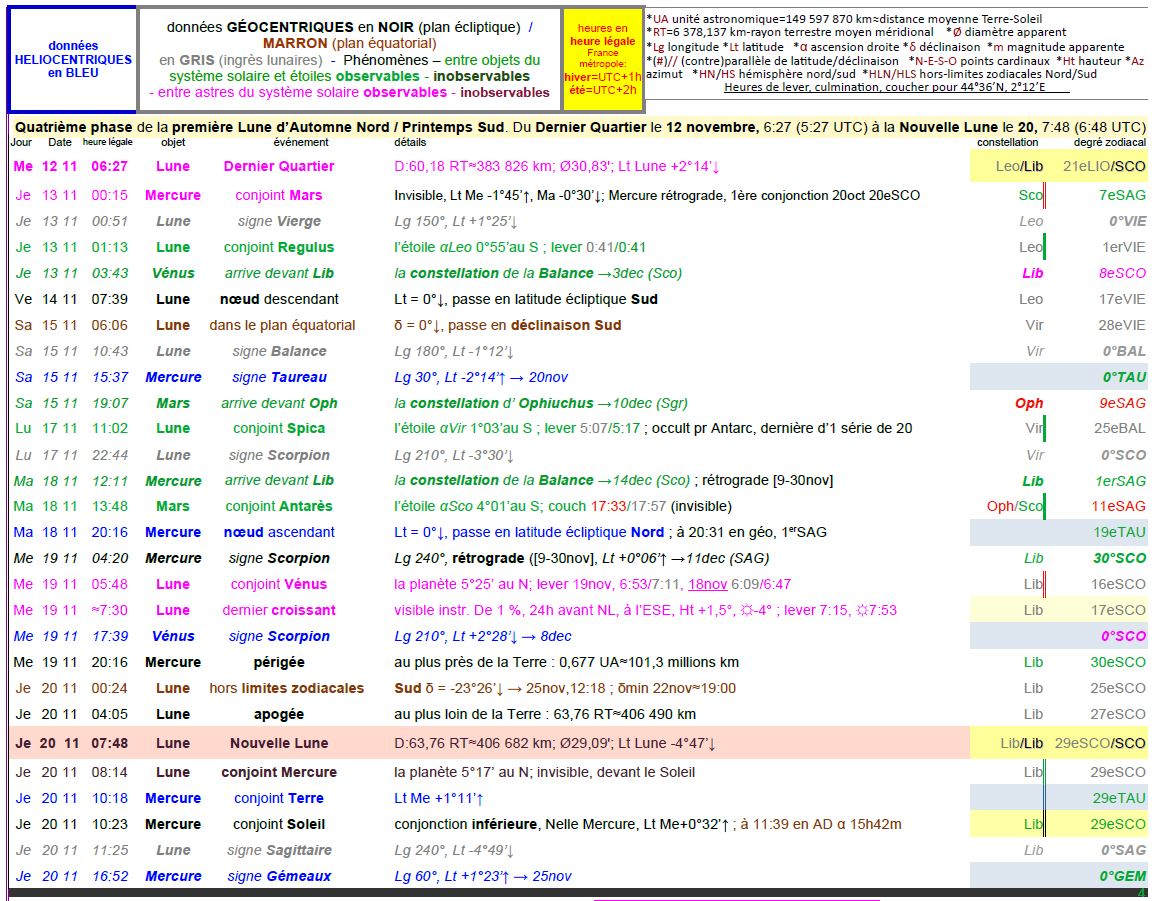
Task: Select the 'conjoint Terre' event
Action: pyautogui.click(x=278, y=798)
